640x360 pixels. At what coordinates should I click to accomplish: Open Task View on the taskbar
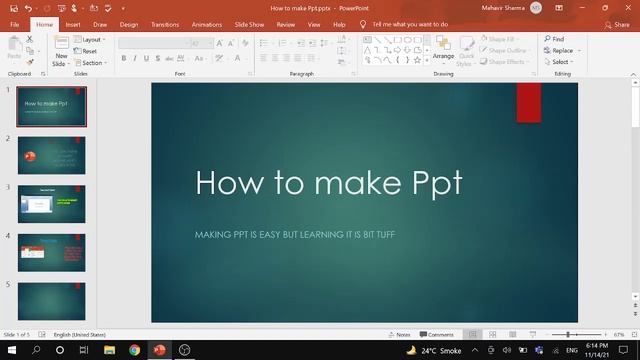pos(84,350)
